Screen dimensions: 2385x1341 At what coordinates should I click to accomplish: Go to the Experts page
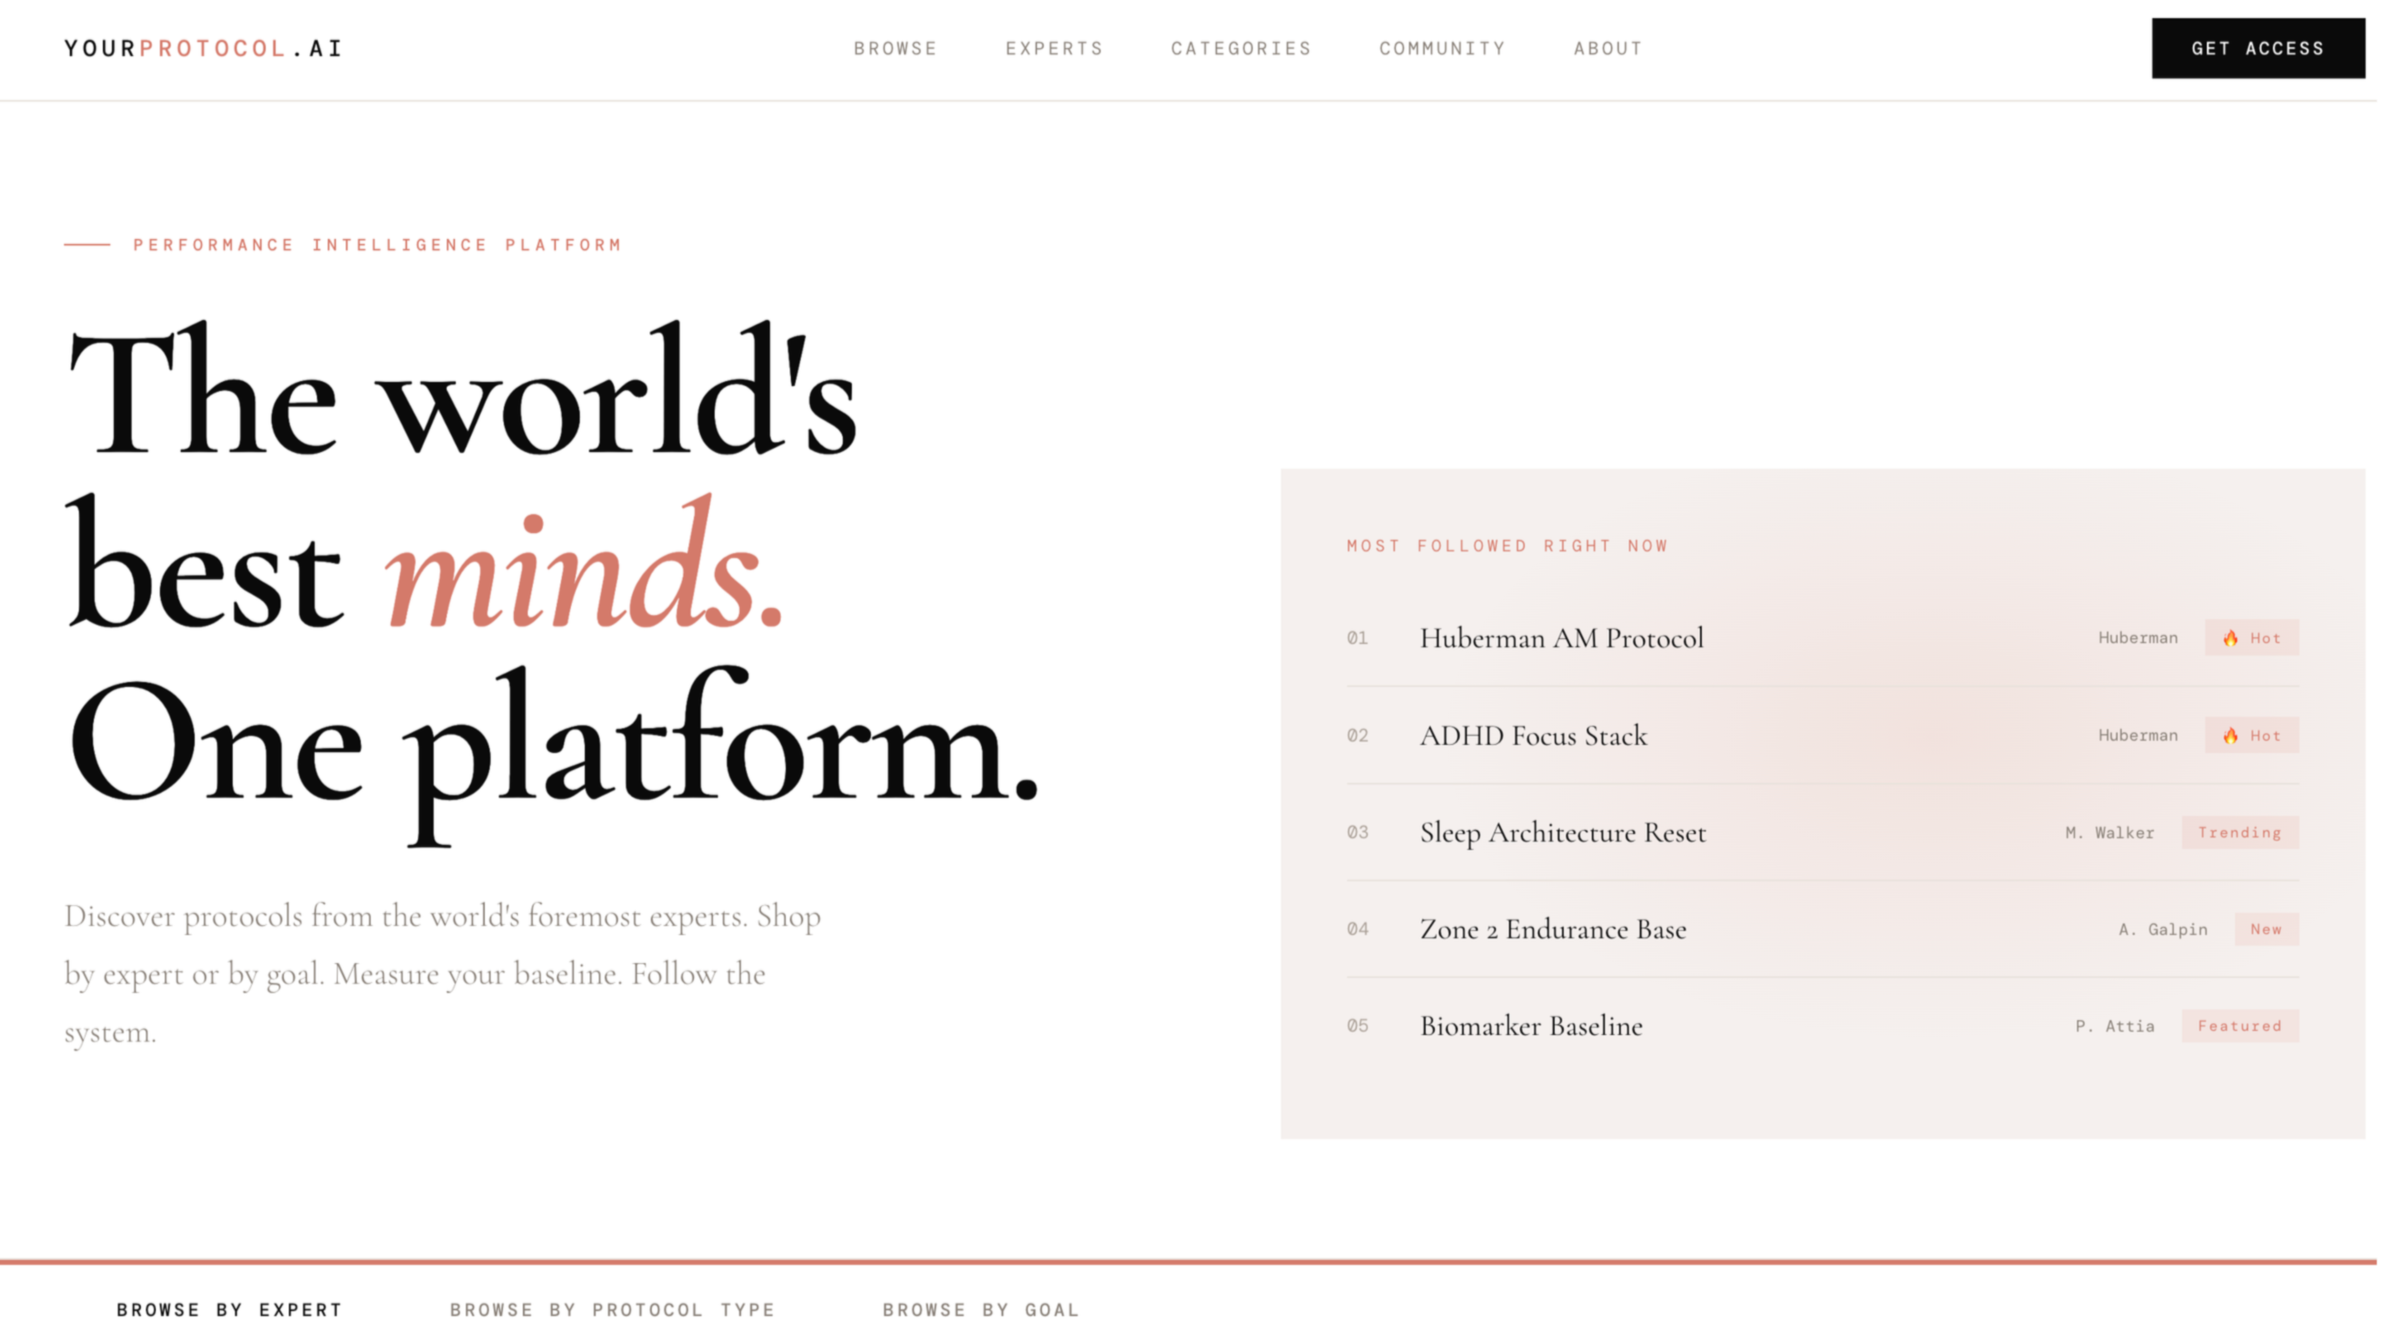coord(1054,48)
